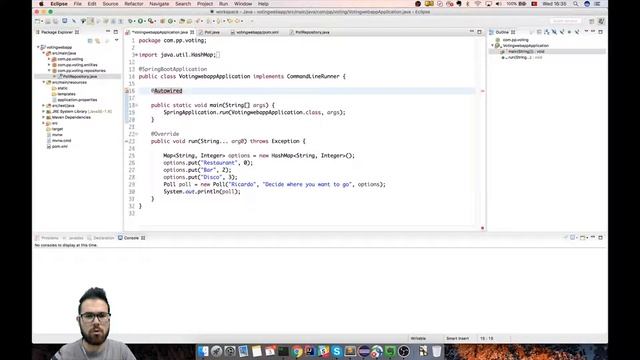Click the Spotlight search icon in menu bar
640x360 pixels.
[576, 4]
